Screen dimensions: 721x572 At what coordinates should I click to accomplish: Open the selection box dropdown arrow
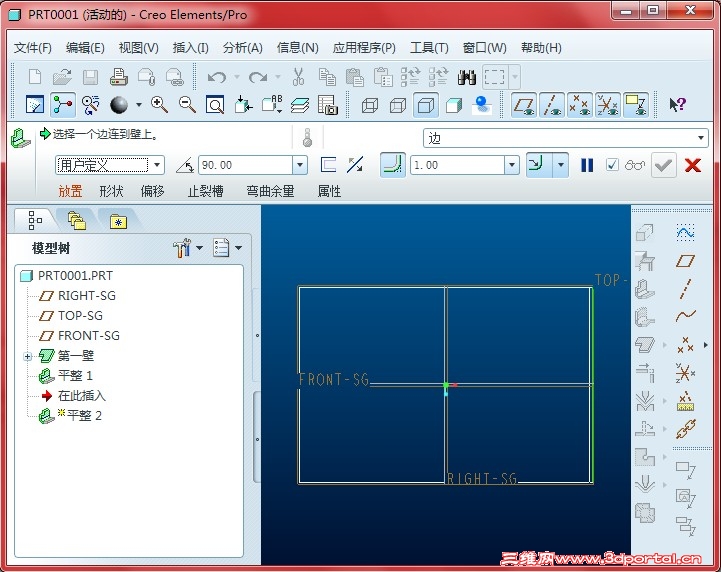click(515, 77)
